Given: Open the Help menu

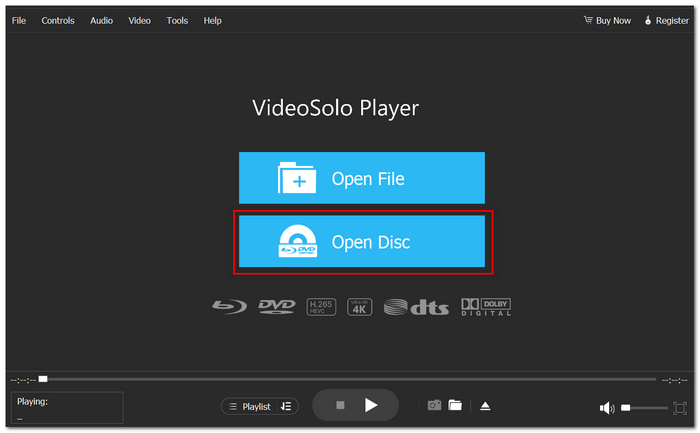Looking at the screenshot, I should [x=212, y=21].
